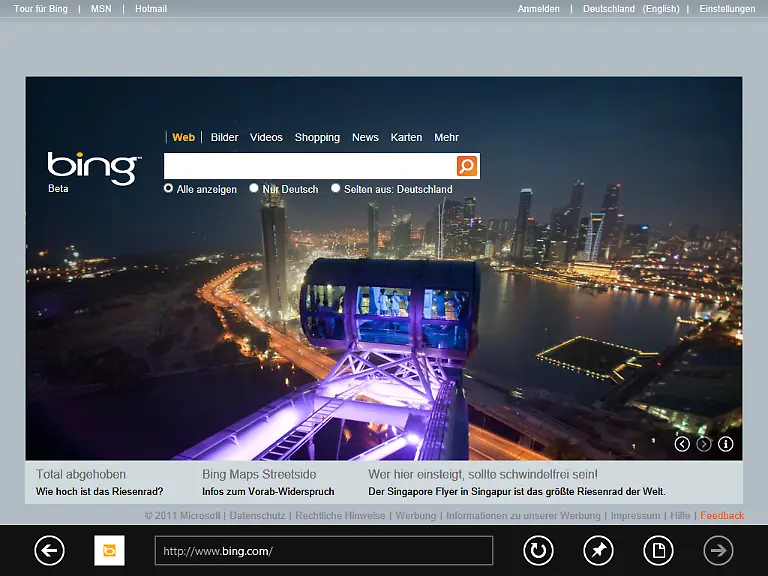The width and height of the screenshot is (768, 576).
Task: Open the Tour für Bing link
Action: pyautogui.click(x=41, y=9)
